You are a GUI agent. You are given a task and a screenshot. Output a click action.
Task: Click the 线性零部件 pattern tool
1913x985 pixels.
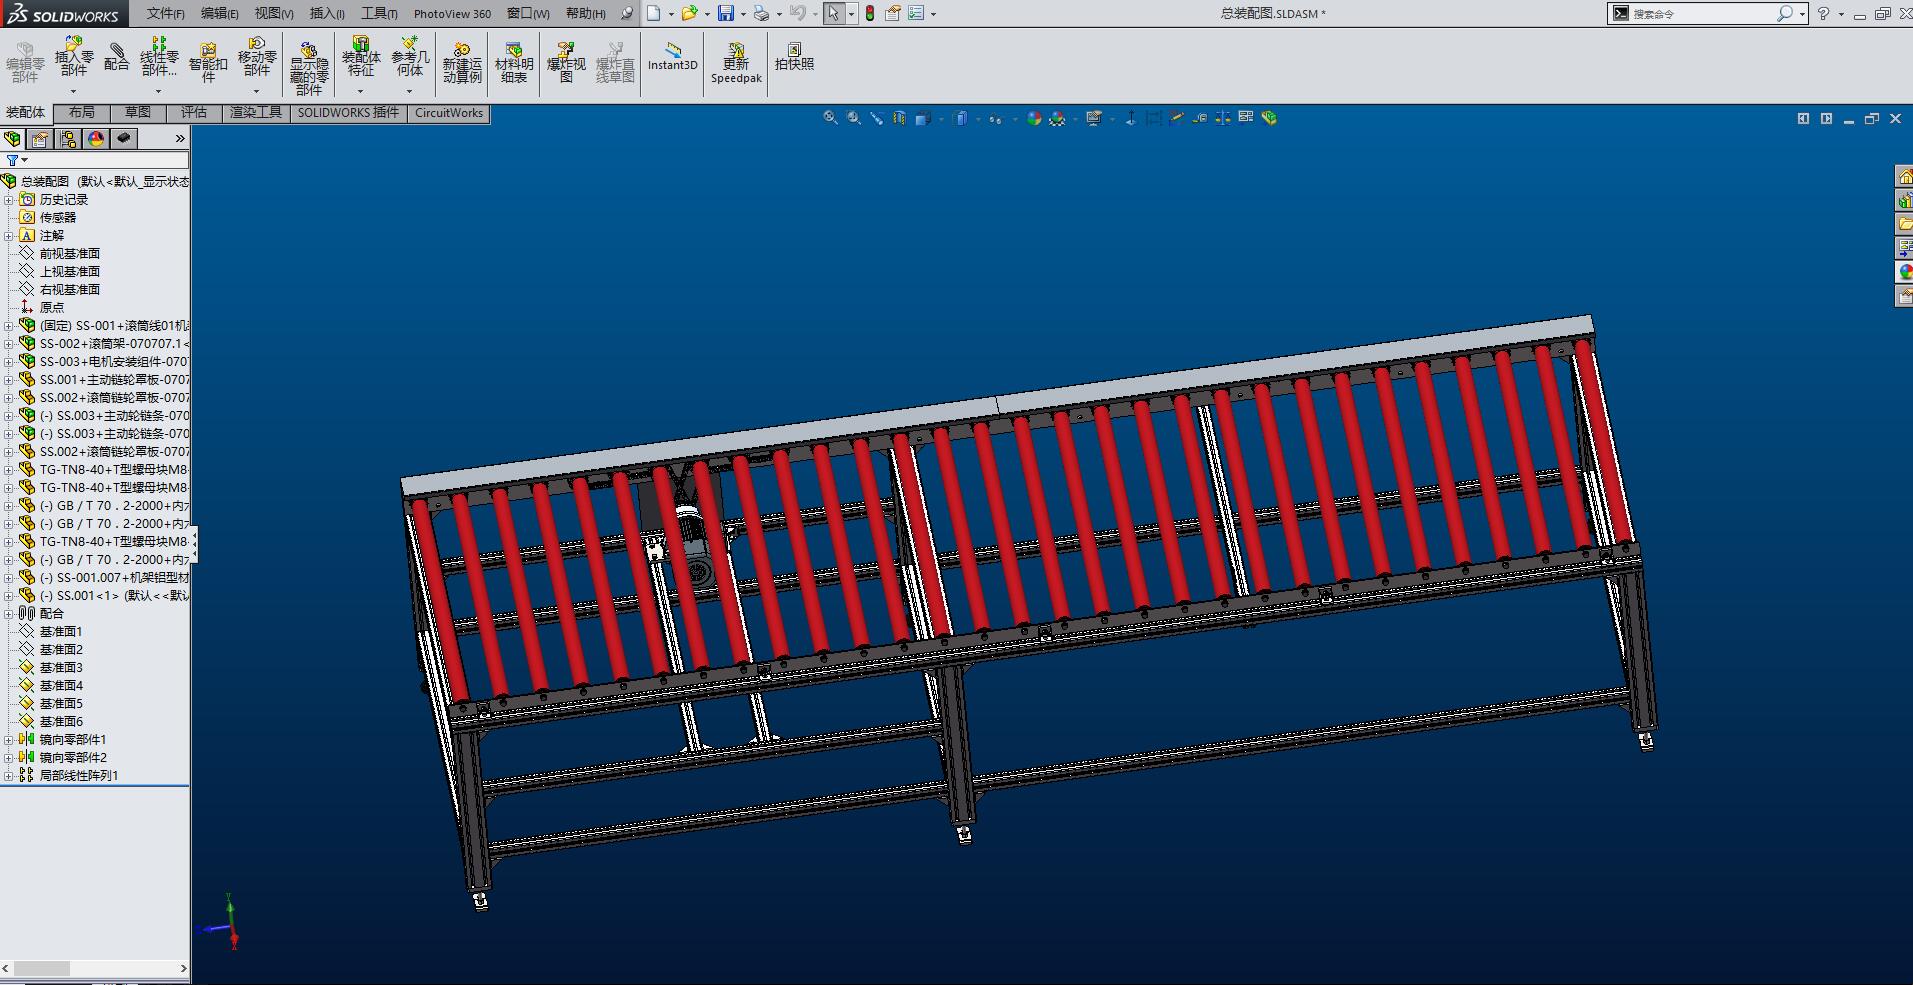[159, 56]
